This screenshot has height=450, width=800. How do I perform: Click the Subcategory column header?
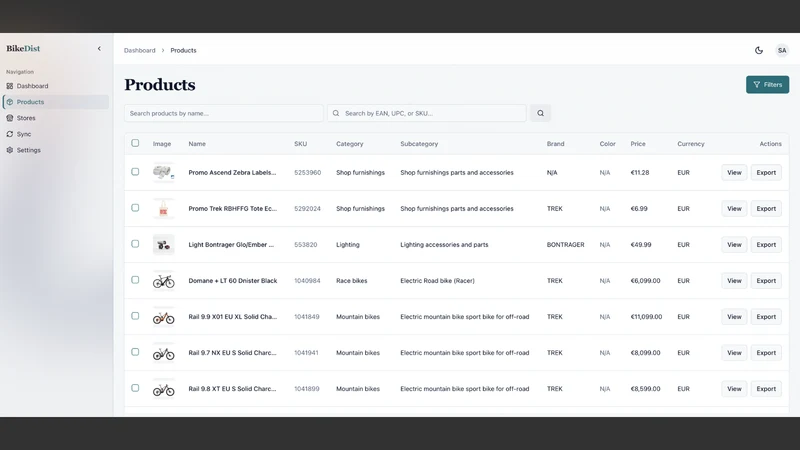419,144
